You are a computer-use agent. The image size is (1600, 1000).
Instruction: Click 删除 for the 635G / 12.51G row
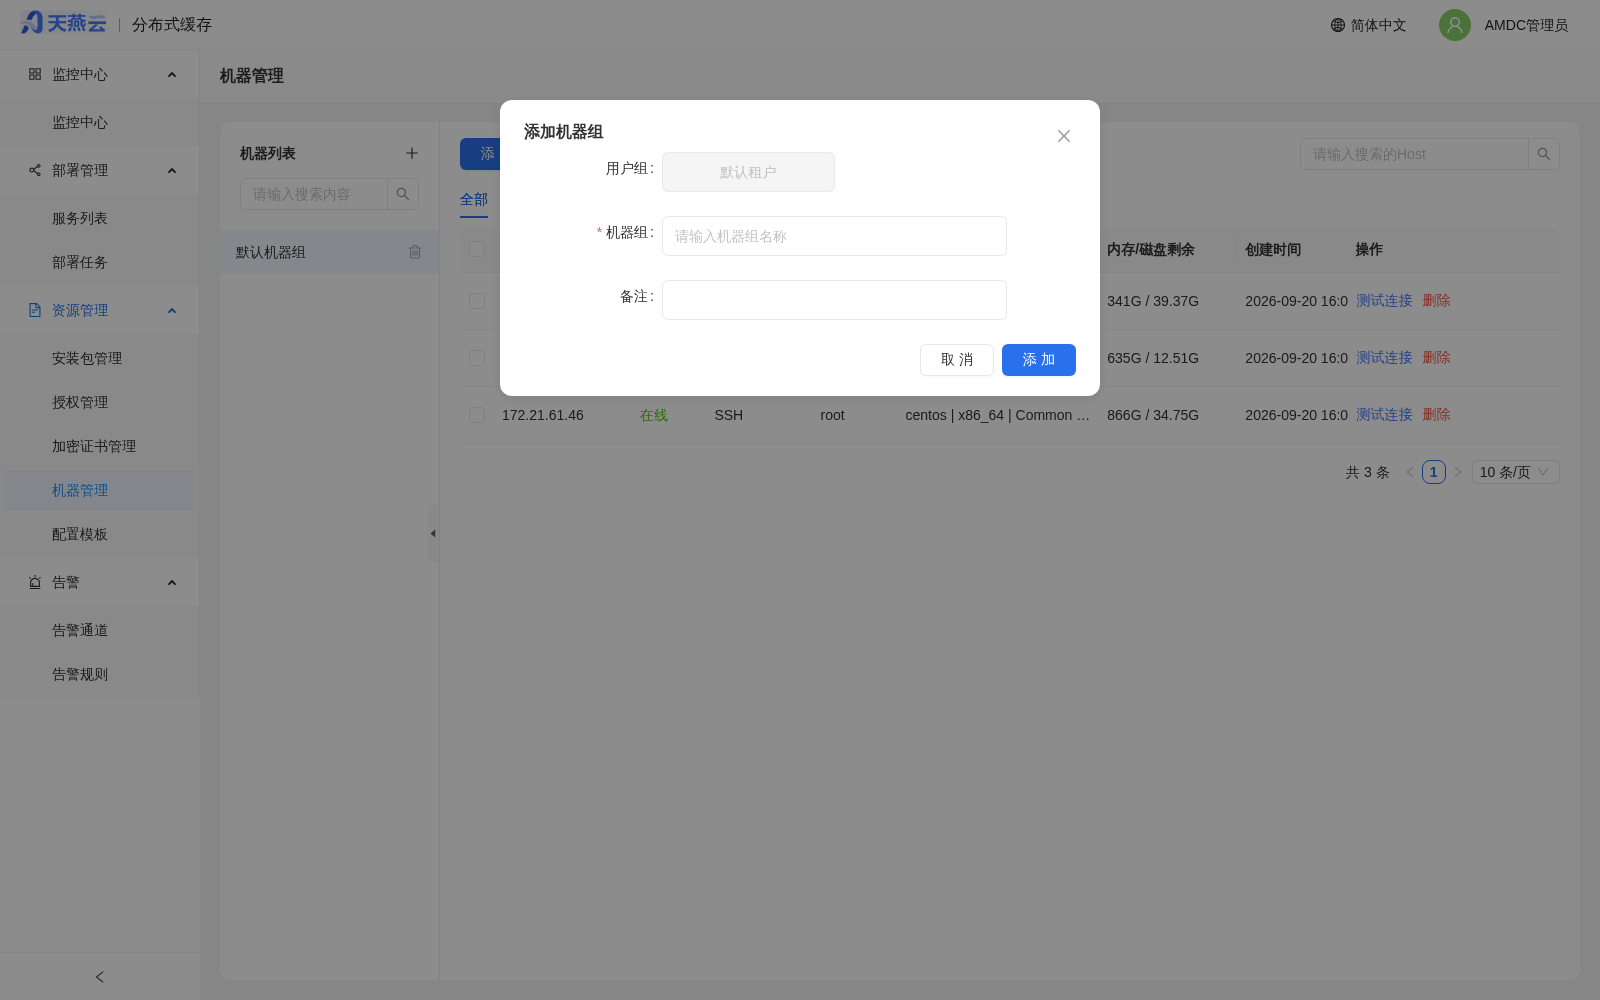point(1436,358)
